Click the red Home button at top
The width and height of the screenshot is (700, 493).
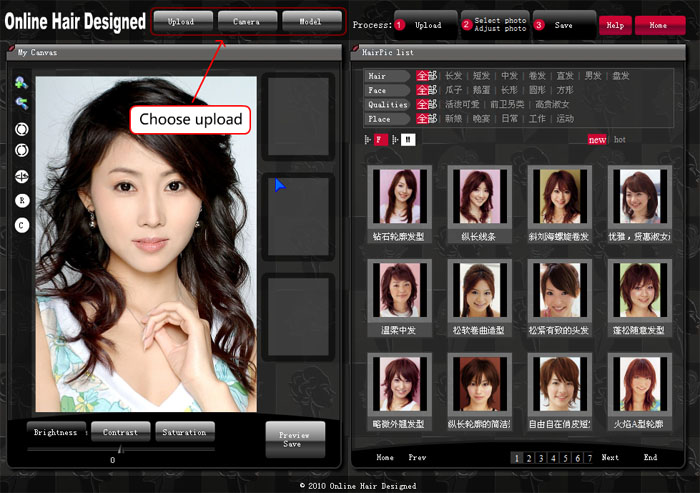pos(660,25)
